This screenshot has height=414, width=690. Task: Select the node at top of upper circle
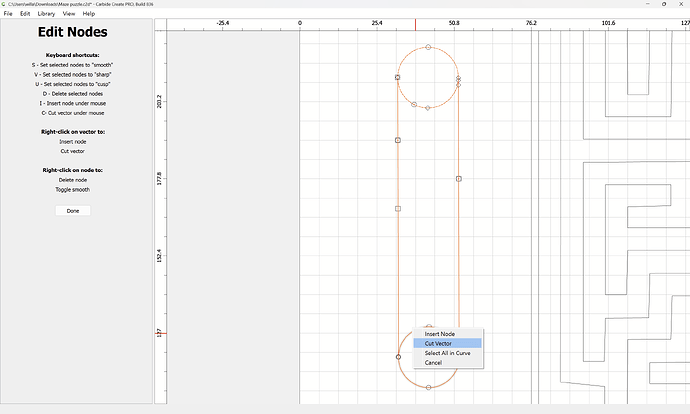click(x=428, y=47)
